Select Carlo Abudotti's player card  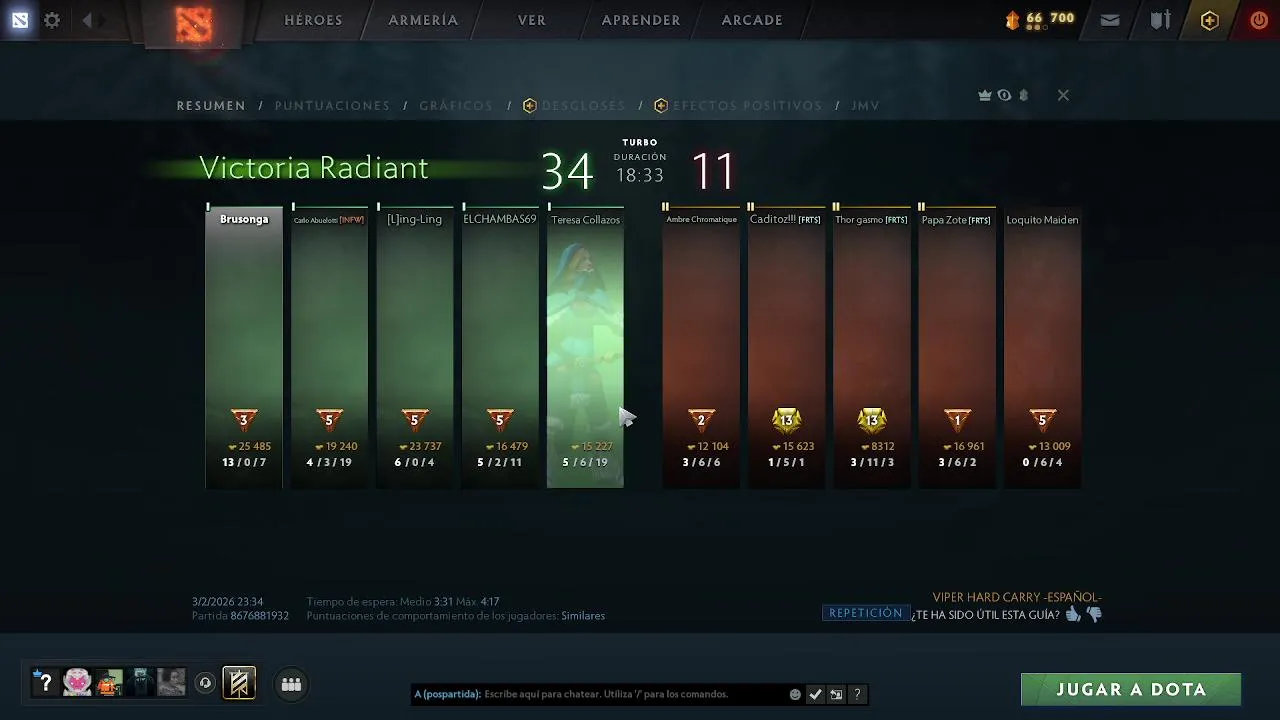coord(329,347)
